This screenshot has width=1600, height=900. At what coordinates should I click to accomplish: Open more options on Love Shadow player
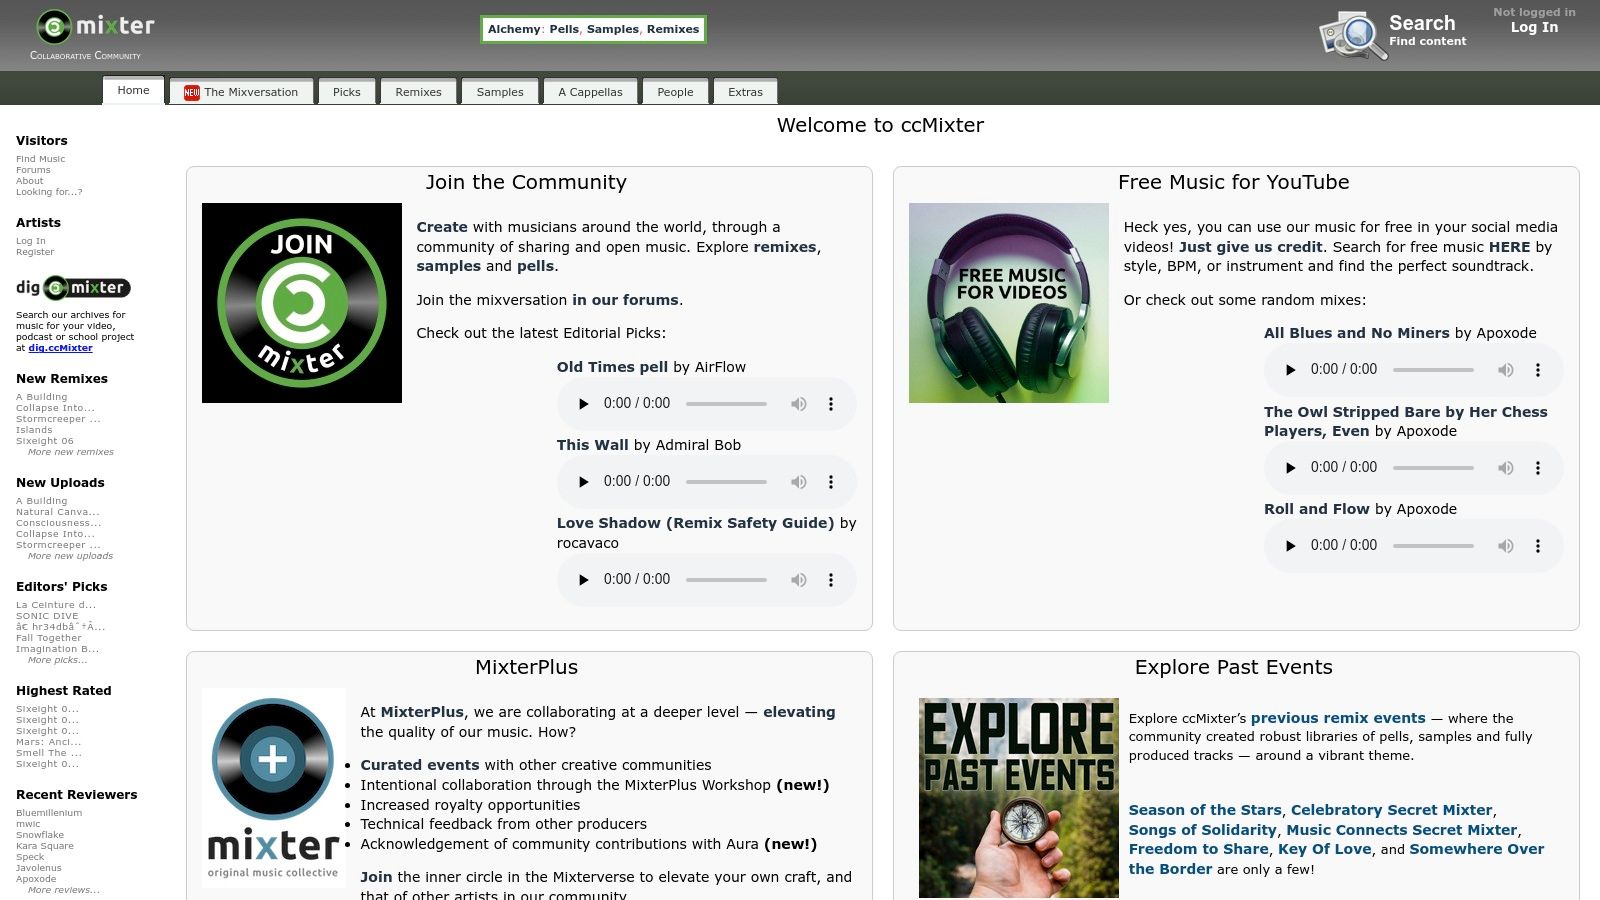830,580
